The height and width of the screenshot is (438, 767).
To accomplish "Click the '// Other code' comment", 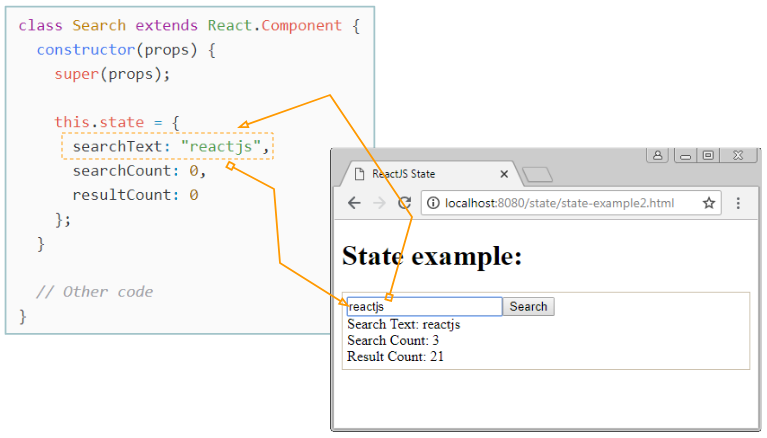I will click(94, 292).
